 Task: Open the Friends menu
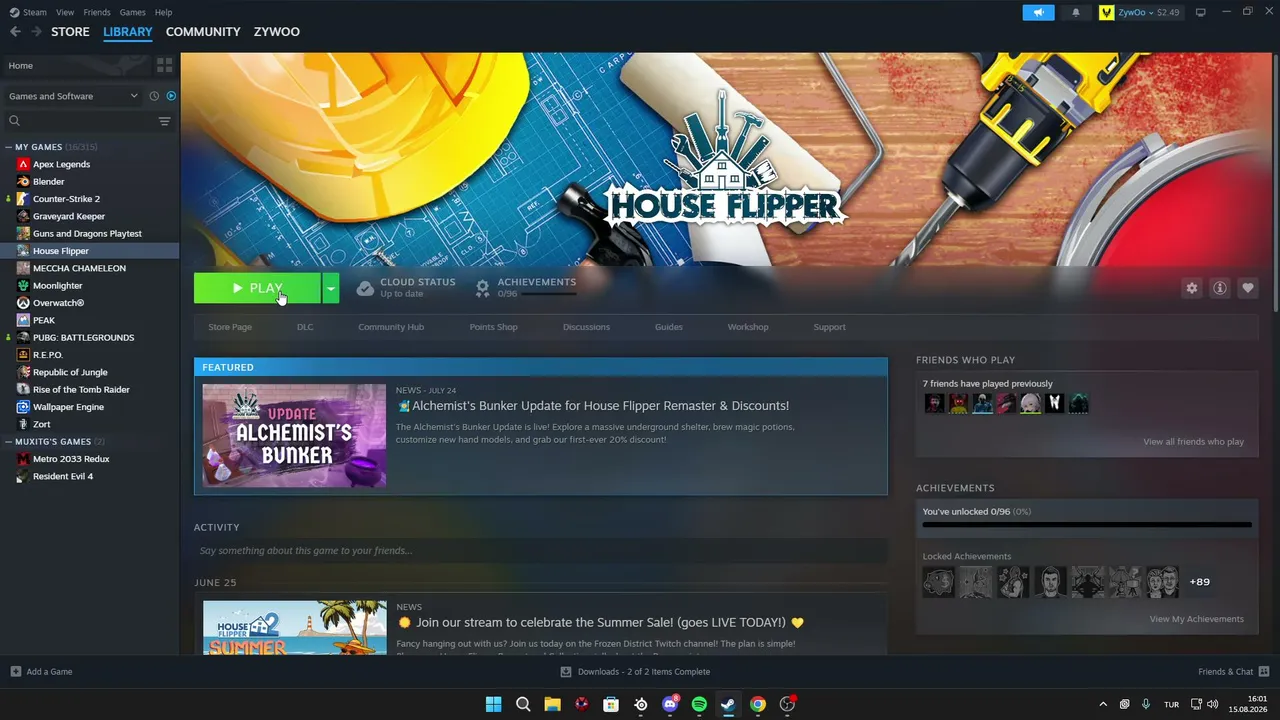(x=97, y=12)
